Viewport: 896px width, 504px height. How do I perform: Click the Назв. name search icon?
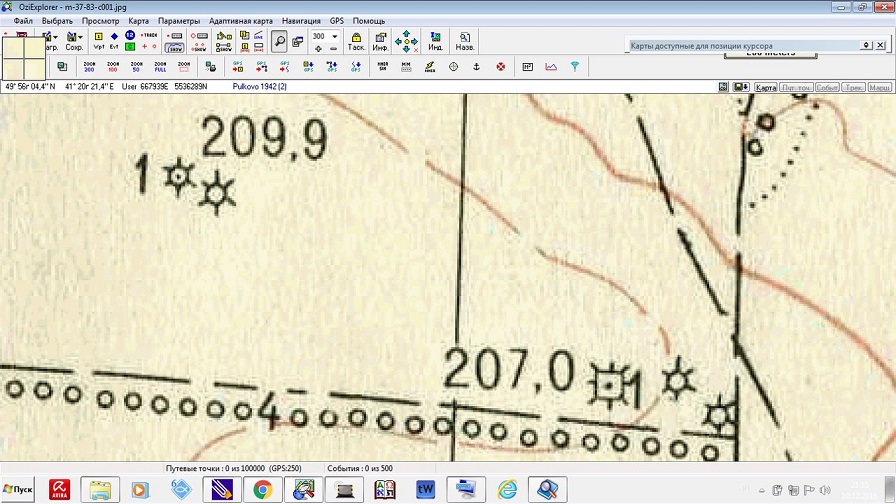point(465,41)
